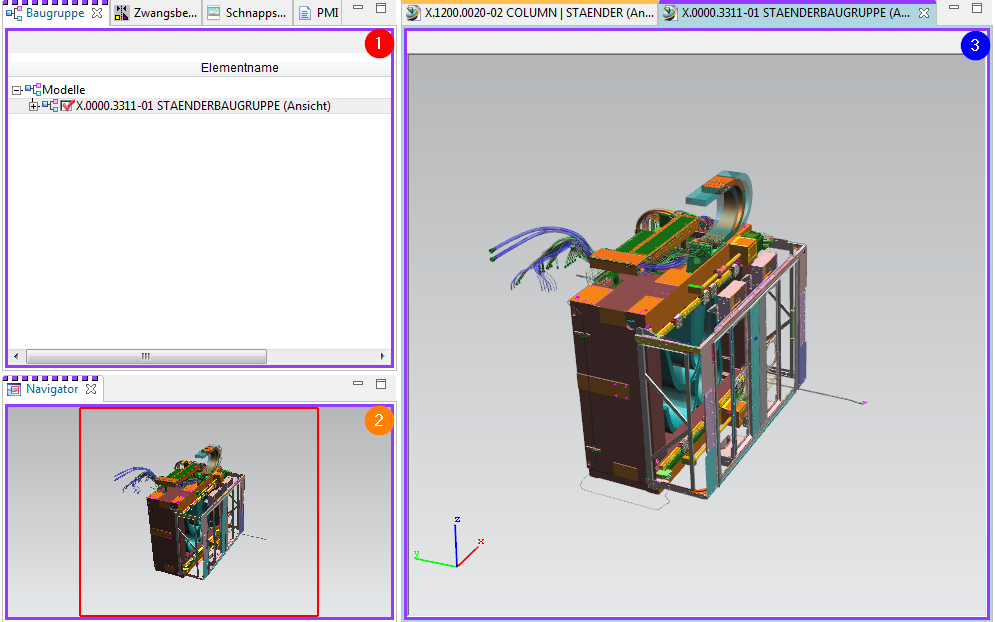Click the Navigator tab icon
The height and width of the screenshot is (622, 995).
14,389
